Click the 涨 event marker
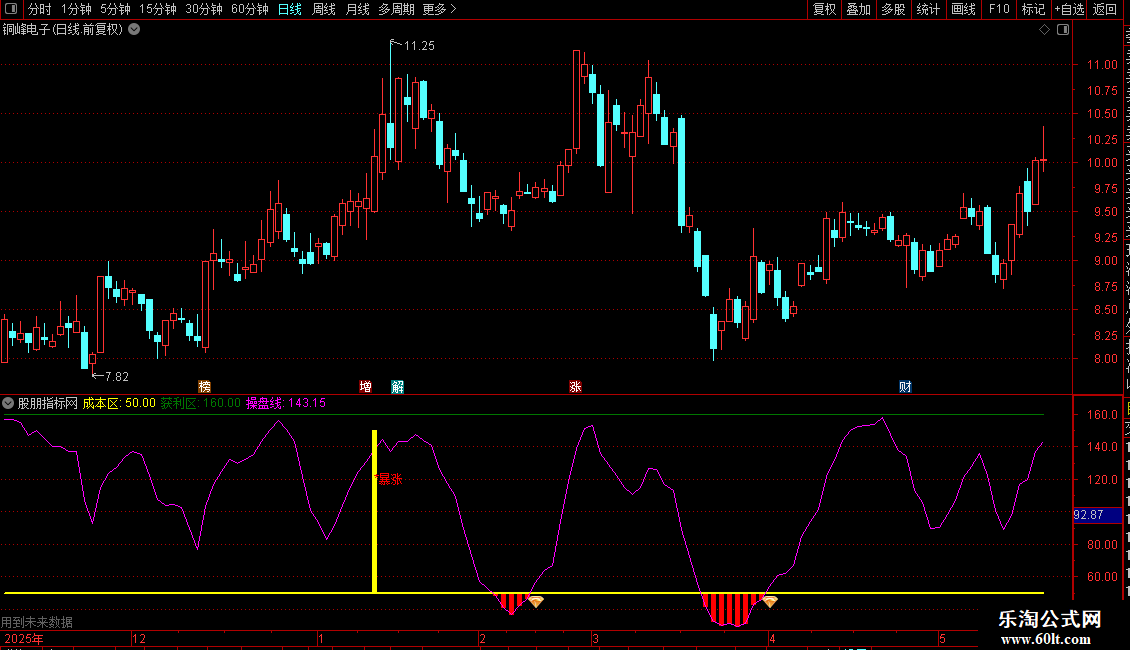 575,387
